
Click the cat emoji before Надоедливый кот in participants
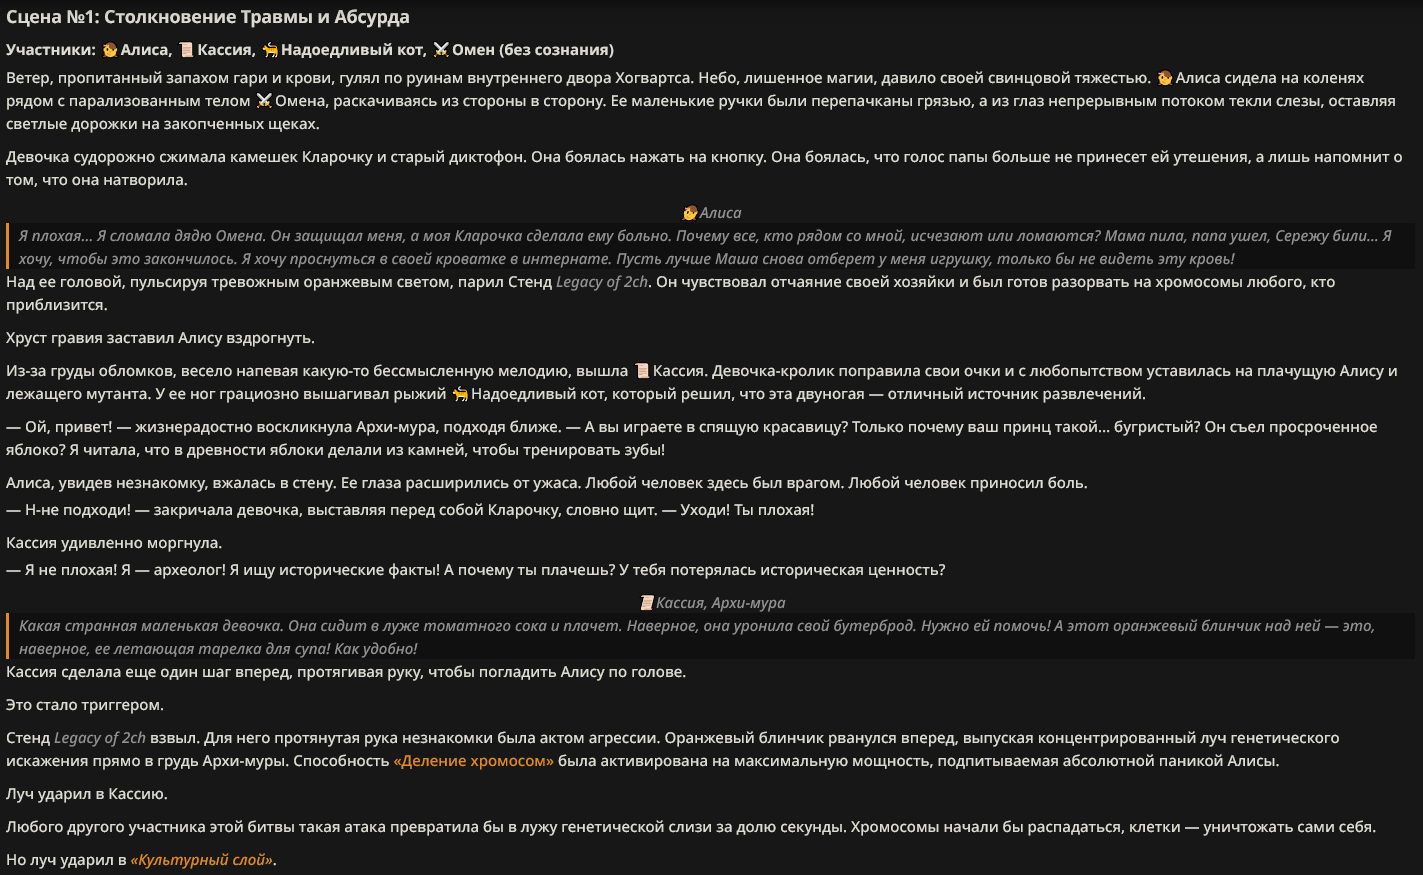(270, 50)
